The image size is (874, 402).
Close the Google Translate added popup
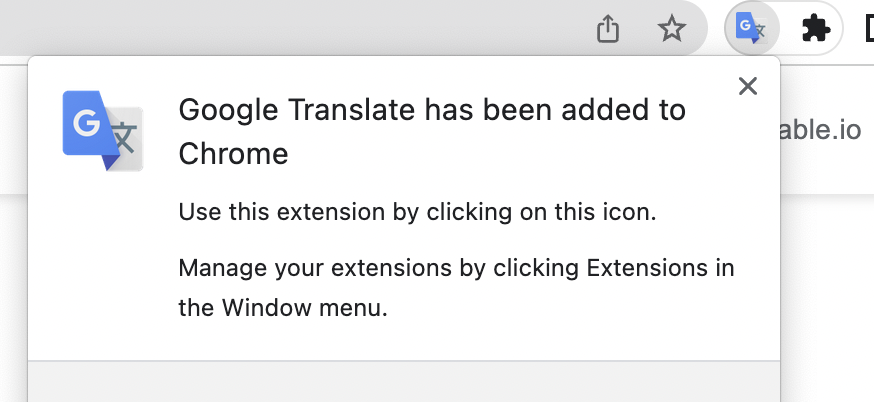coord(747,87)
